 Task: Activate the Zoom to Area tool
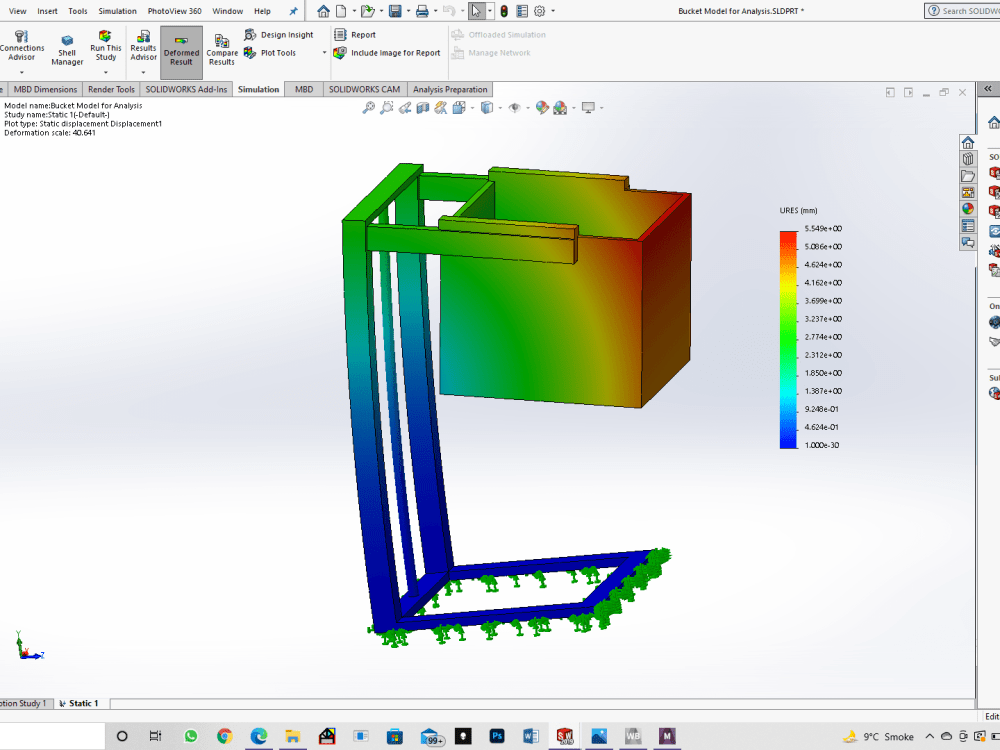387,107
